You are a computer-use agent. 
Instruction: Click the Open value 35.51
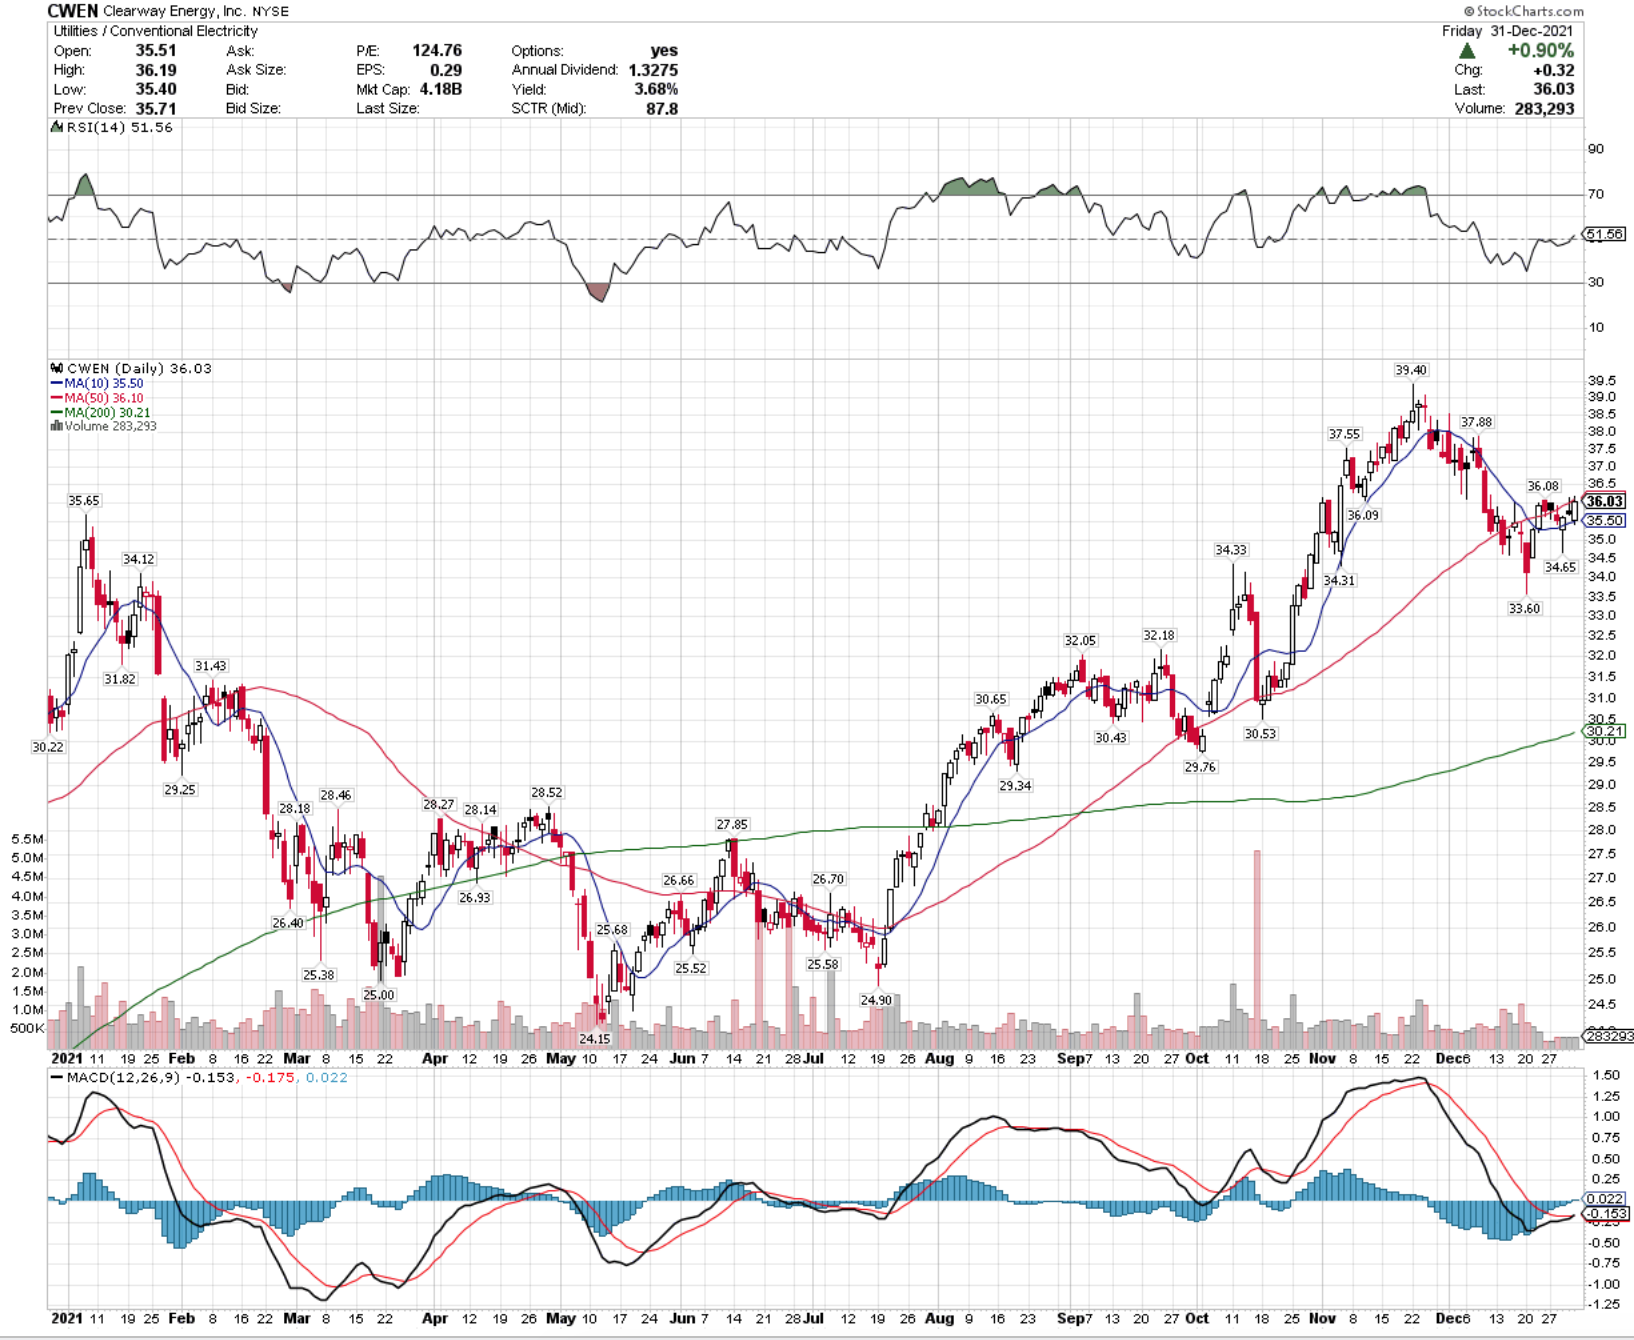[156, 51]
